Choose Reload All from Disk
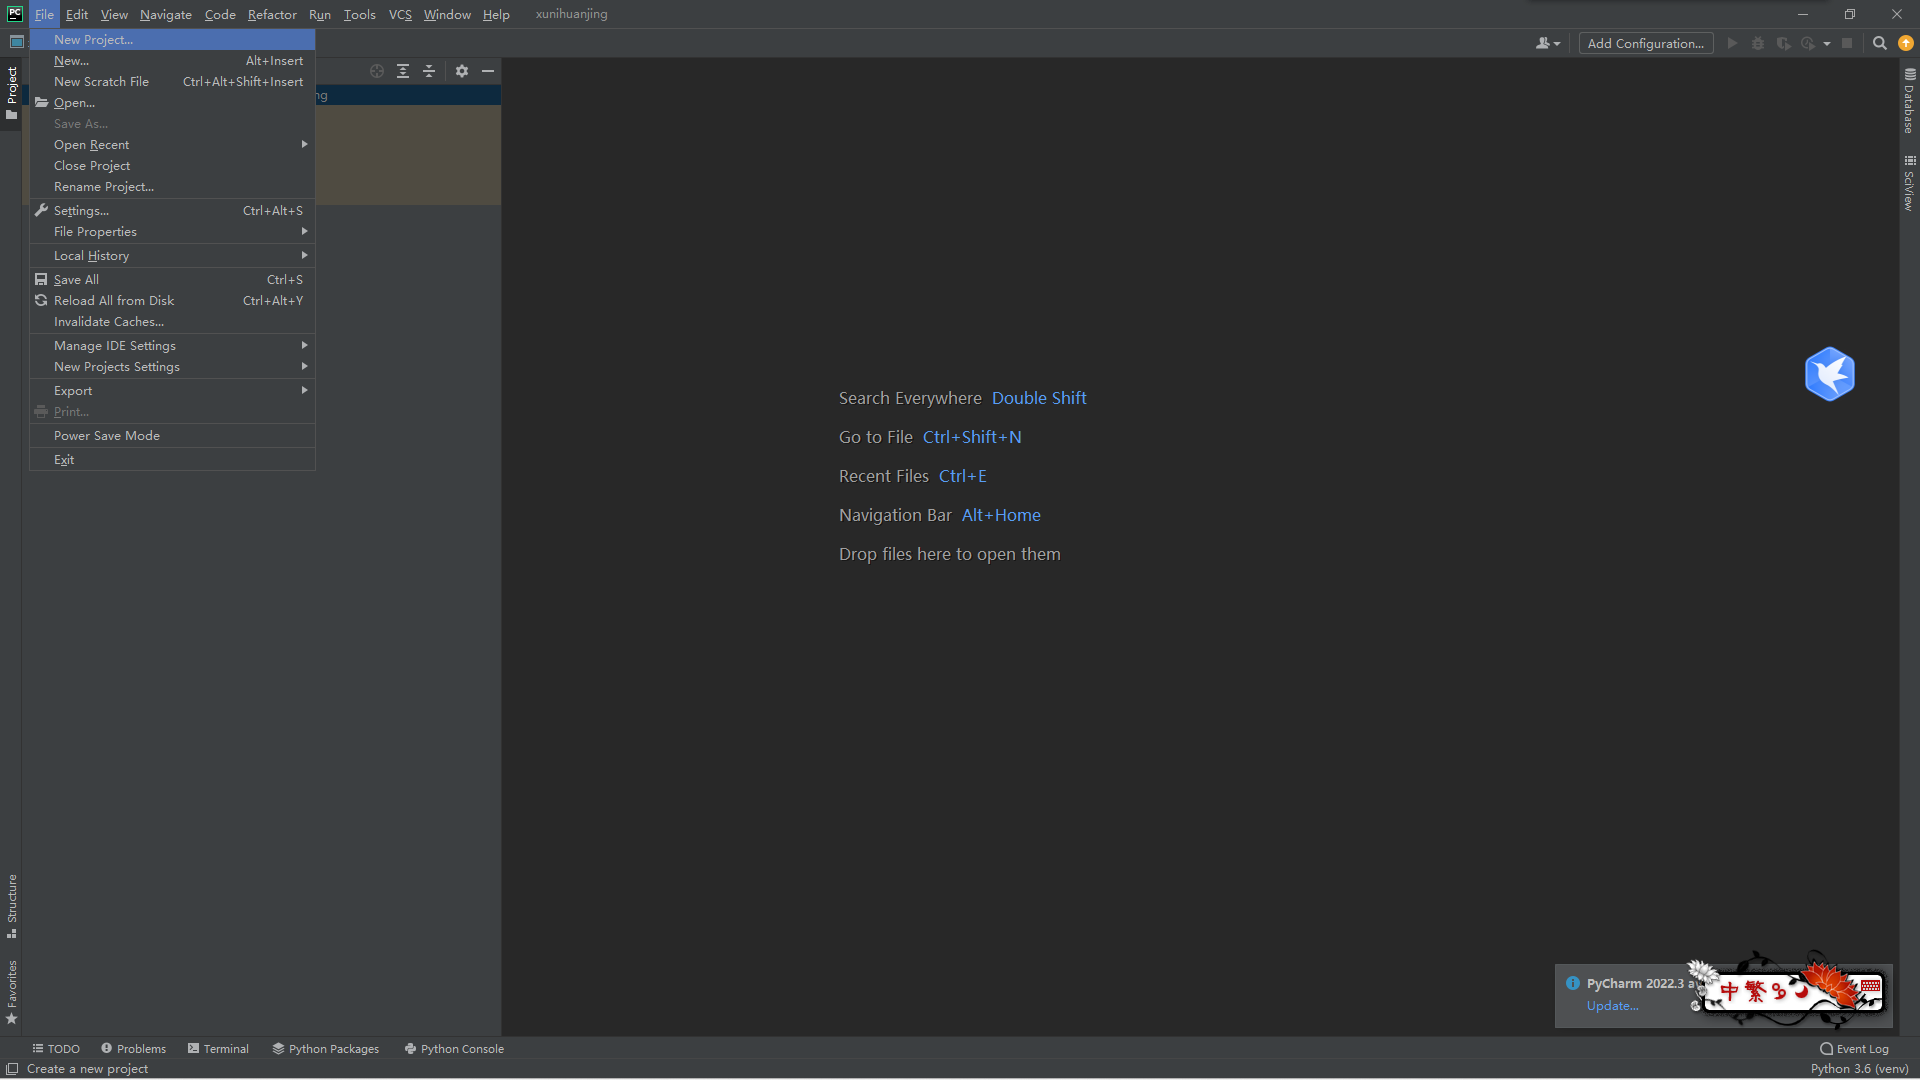This screenshot has width=1920, height=1080. pos(172,301)
